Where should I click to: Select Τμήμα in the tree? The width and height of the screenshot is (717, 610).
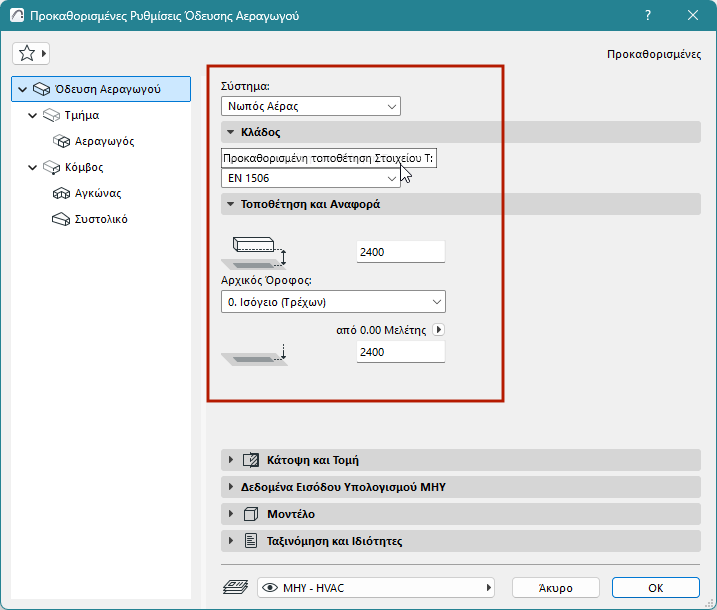click(x=82, y=115)
